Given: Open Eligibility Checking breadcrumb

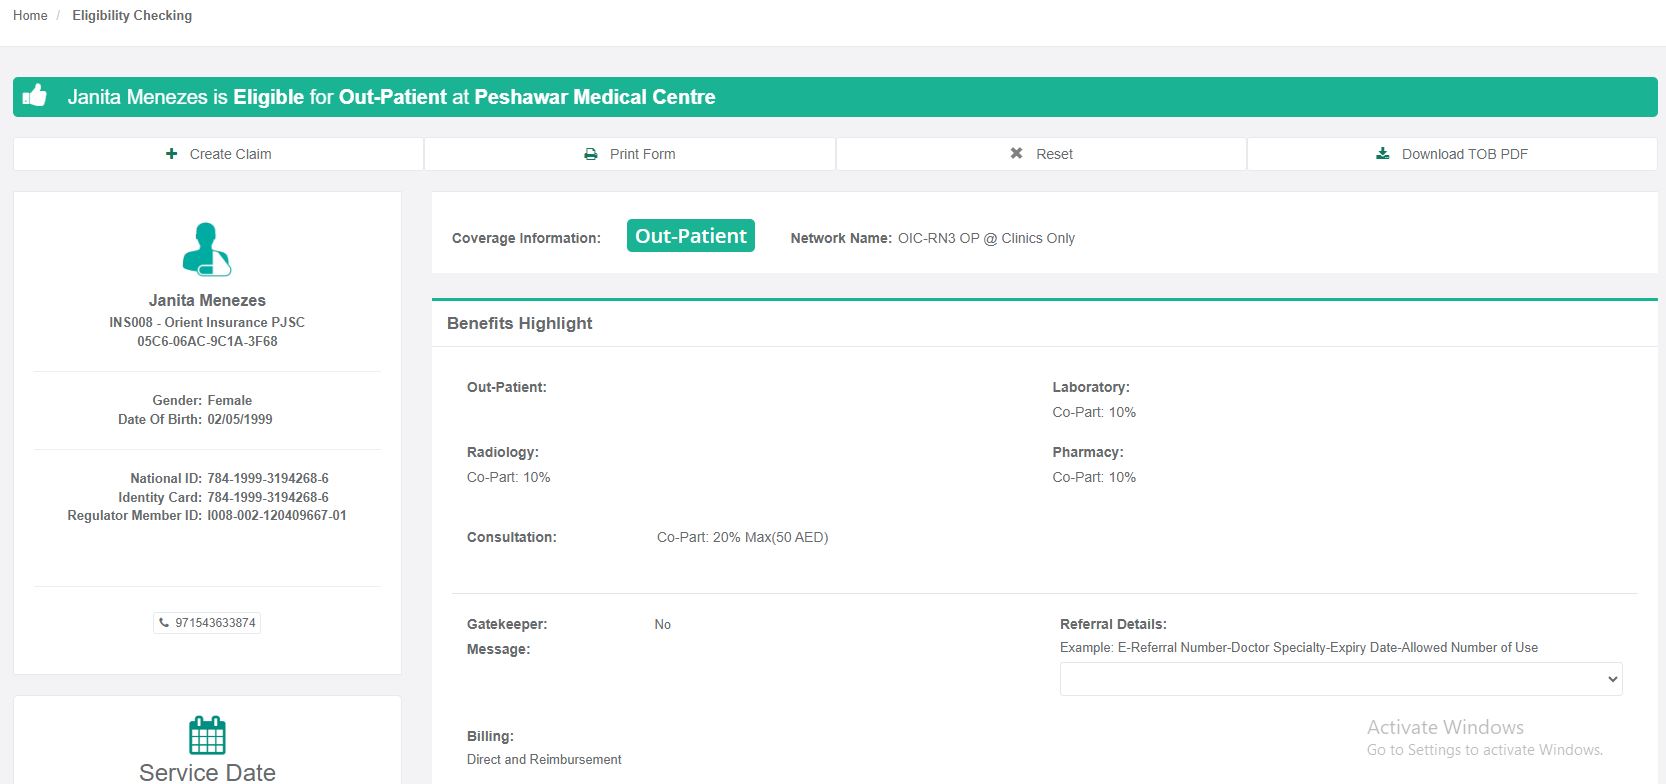Looking at the screenshot, I should pos(132,15).
